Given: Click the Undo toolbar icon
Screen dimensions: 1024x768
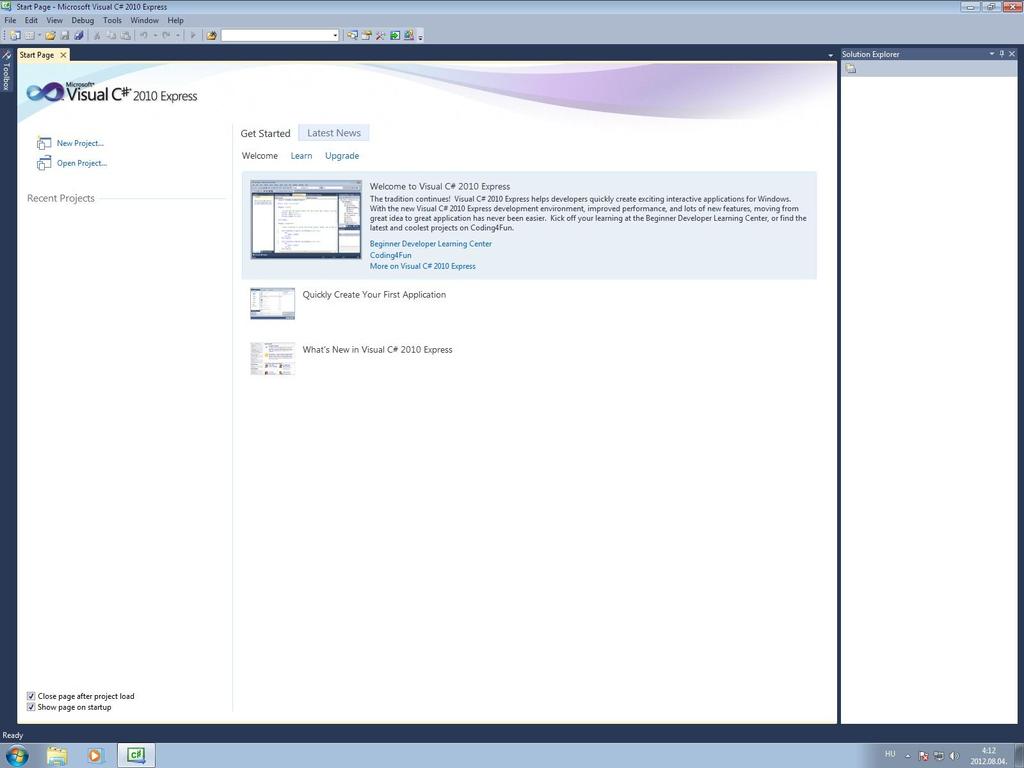Looking at the screenshot, I should coord(144,35).
